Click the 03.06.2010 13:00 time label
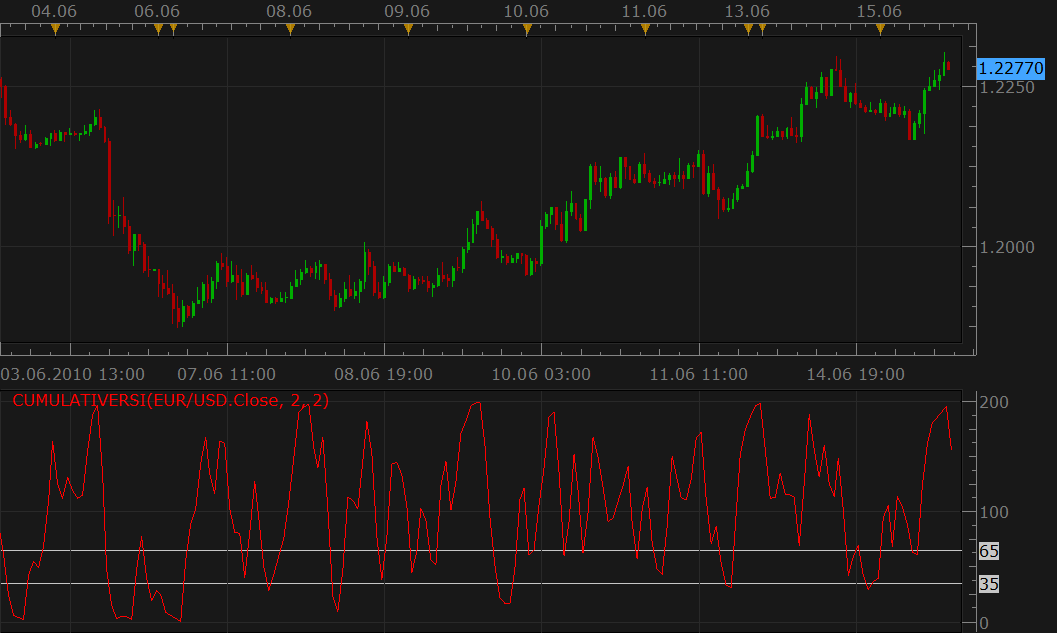 [x=73, y=374]
